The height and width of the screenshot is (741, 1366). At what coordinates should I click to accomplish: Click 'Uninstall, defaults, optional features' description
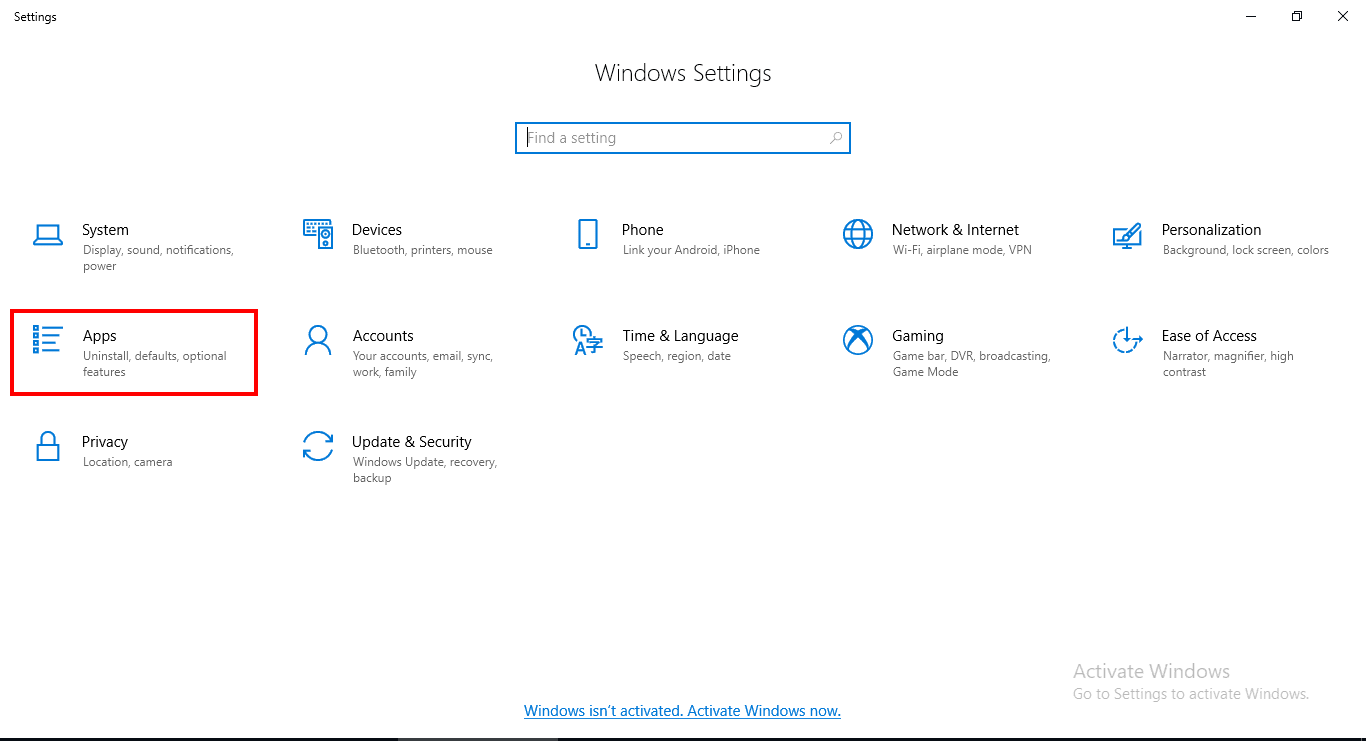[x=155, y=364]
